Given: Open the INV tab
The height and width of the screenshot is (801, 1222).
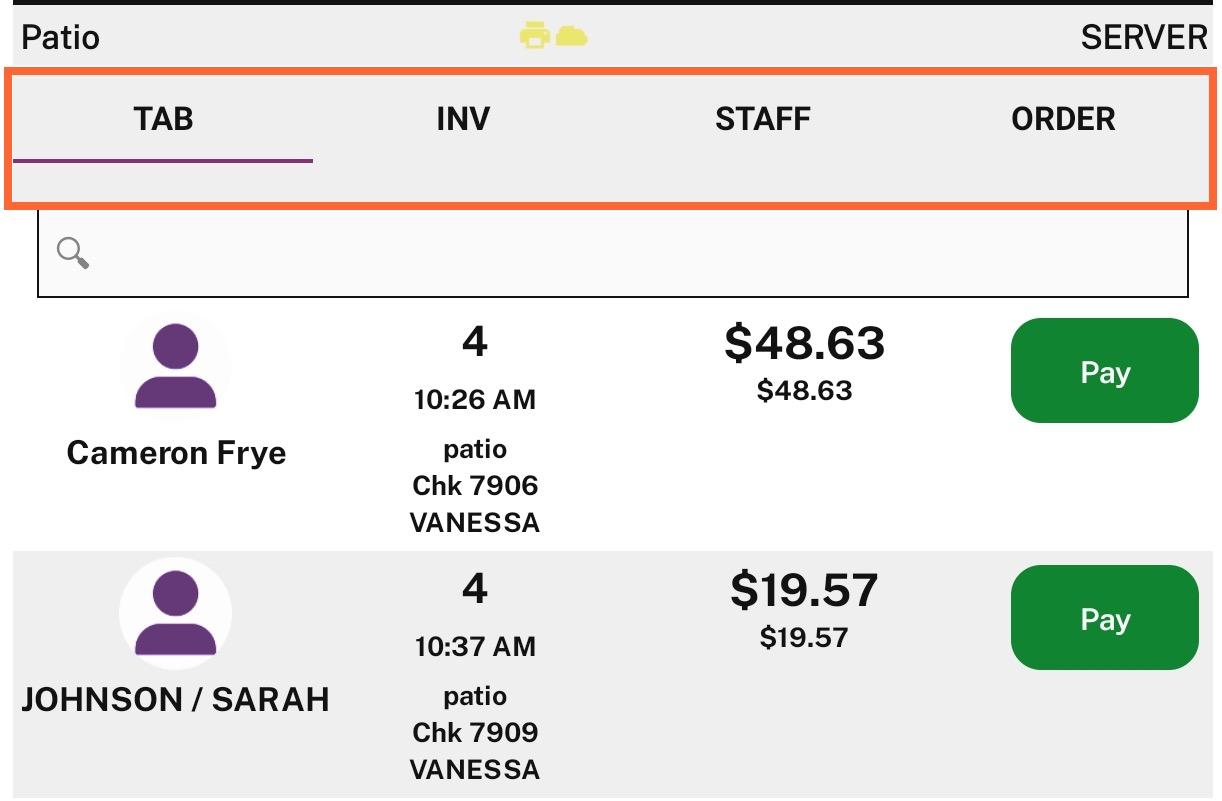Looking at the screenshot, I should click(x=463, y=119).
